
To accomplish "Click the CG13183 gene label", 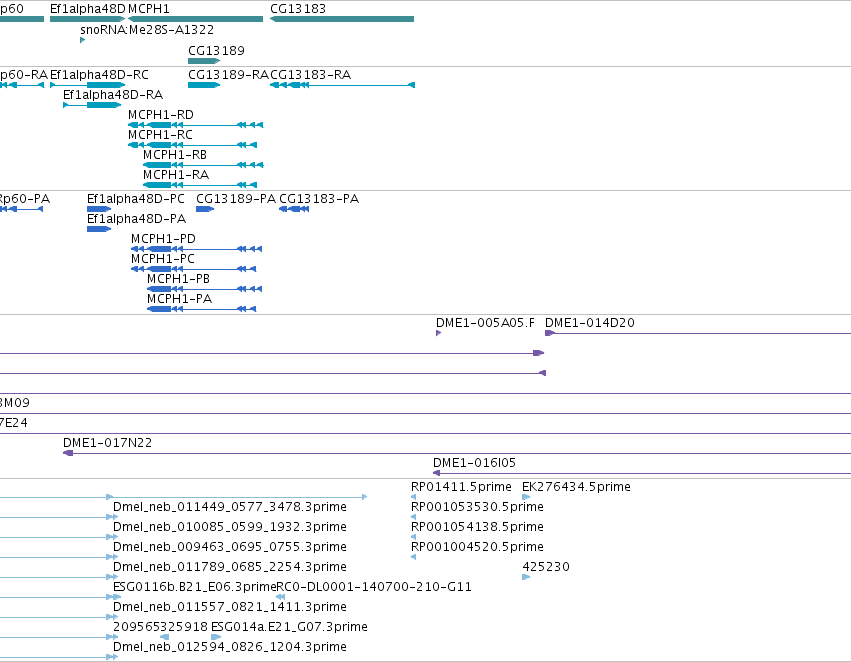I will [298, 9].
